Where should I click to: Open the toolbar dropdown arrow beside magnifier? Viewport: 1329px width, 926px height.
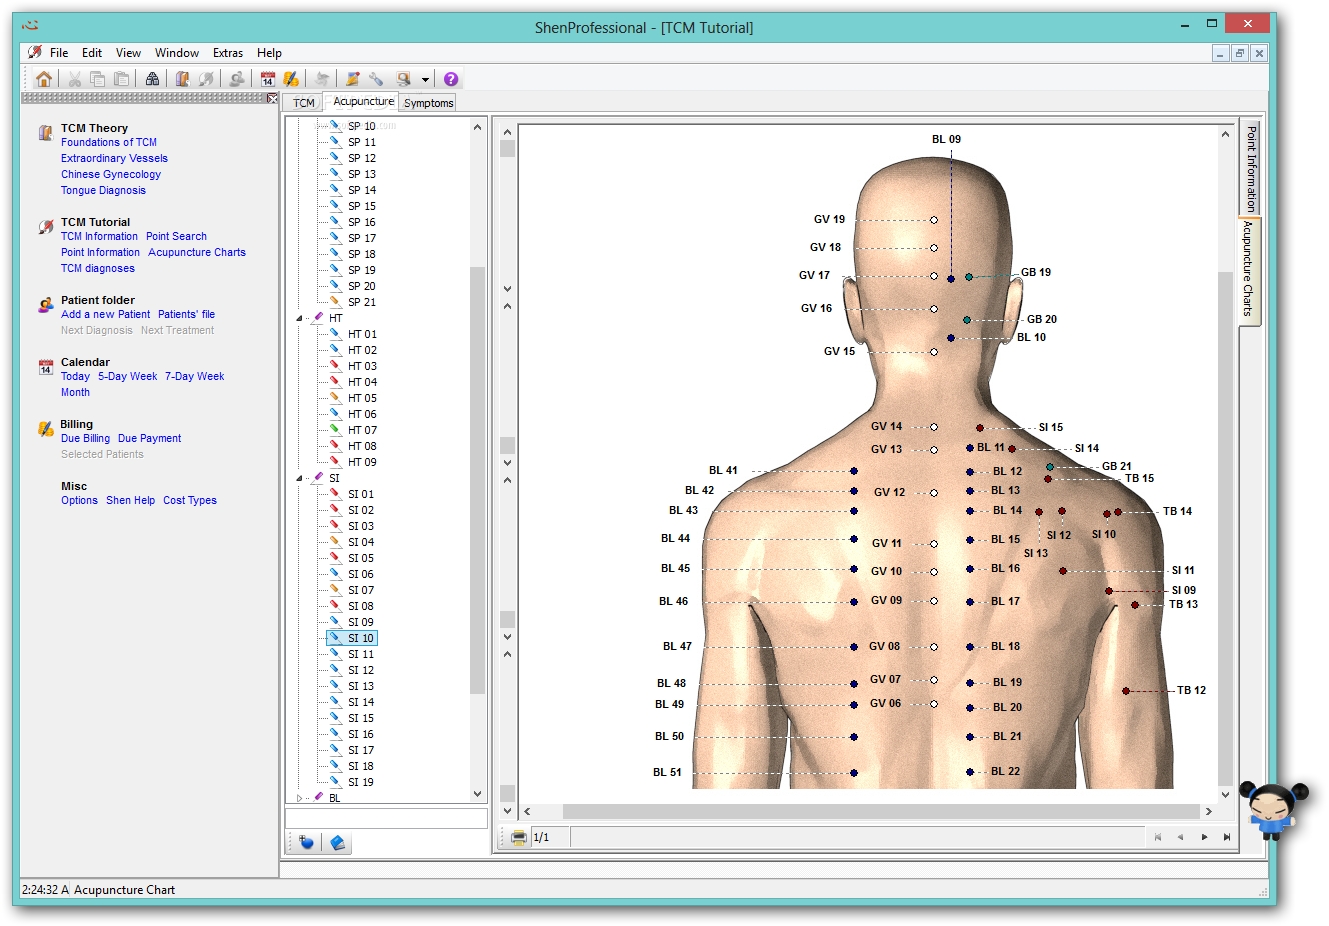tap(425, 80)
